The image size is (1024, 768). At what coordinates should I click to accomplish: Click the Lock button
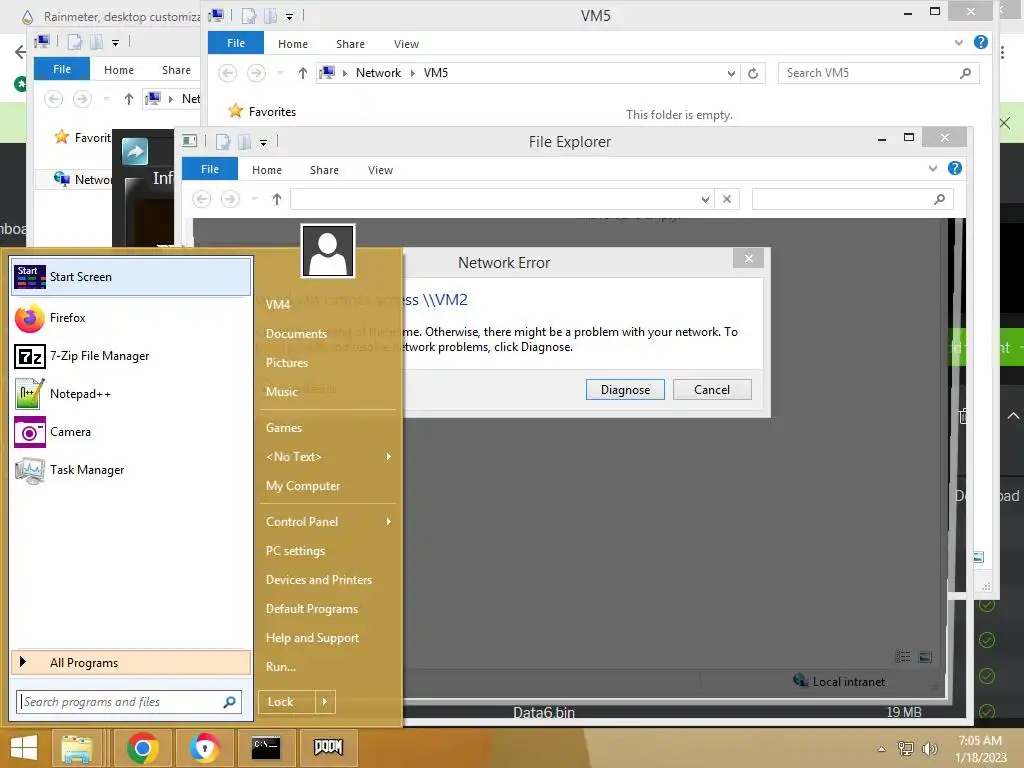[x=287, y=702]
